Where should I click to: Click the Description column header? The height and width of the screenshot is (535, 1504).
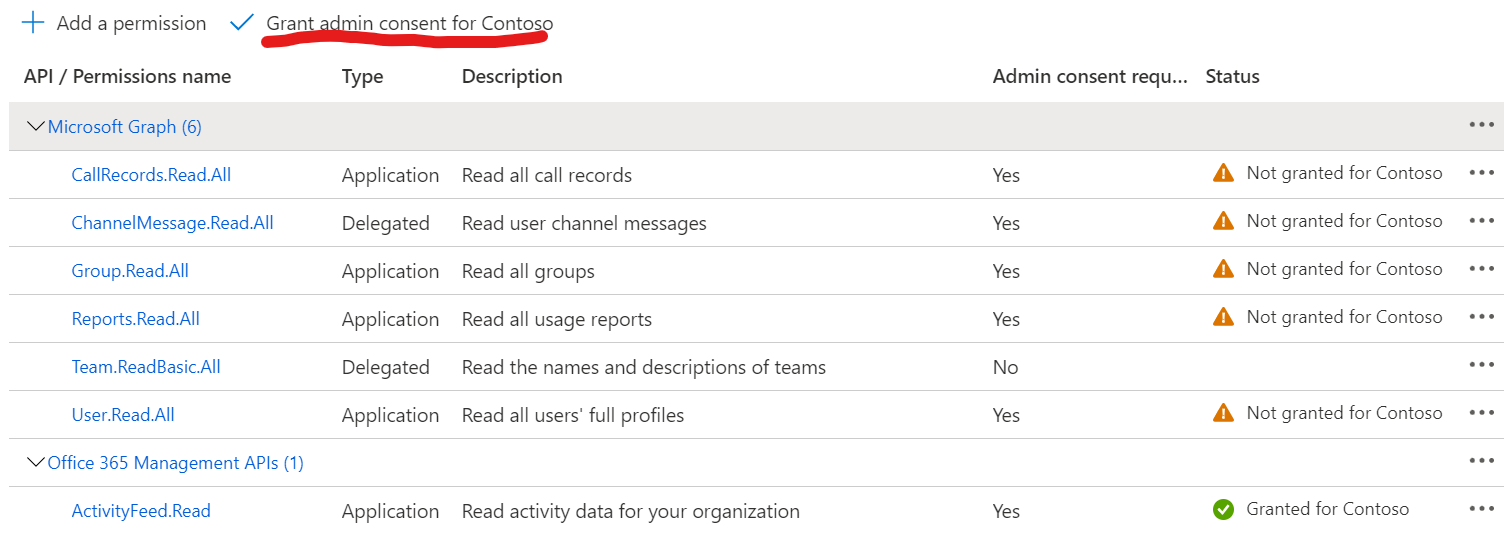tap(512, 77)
